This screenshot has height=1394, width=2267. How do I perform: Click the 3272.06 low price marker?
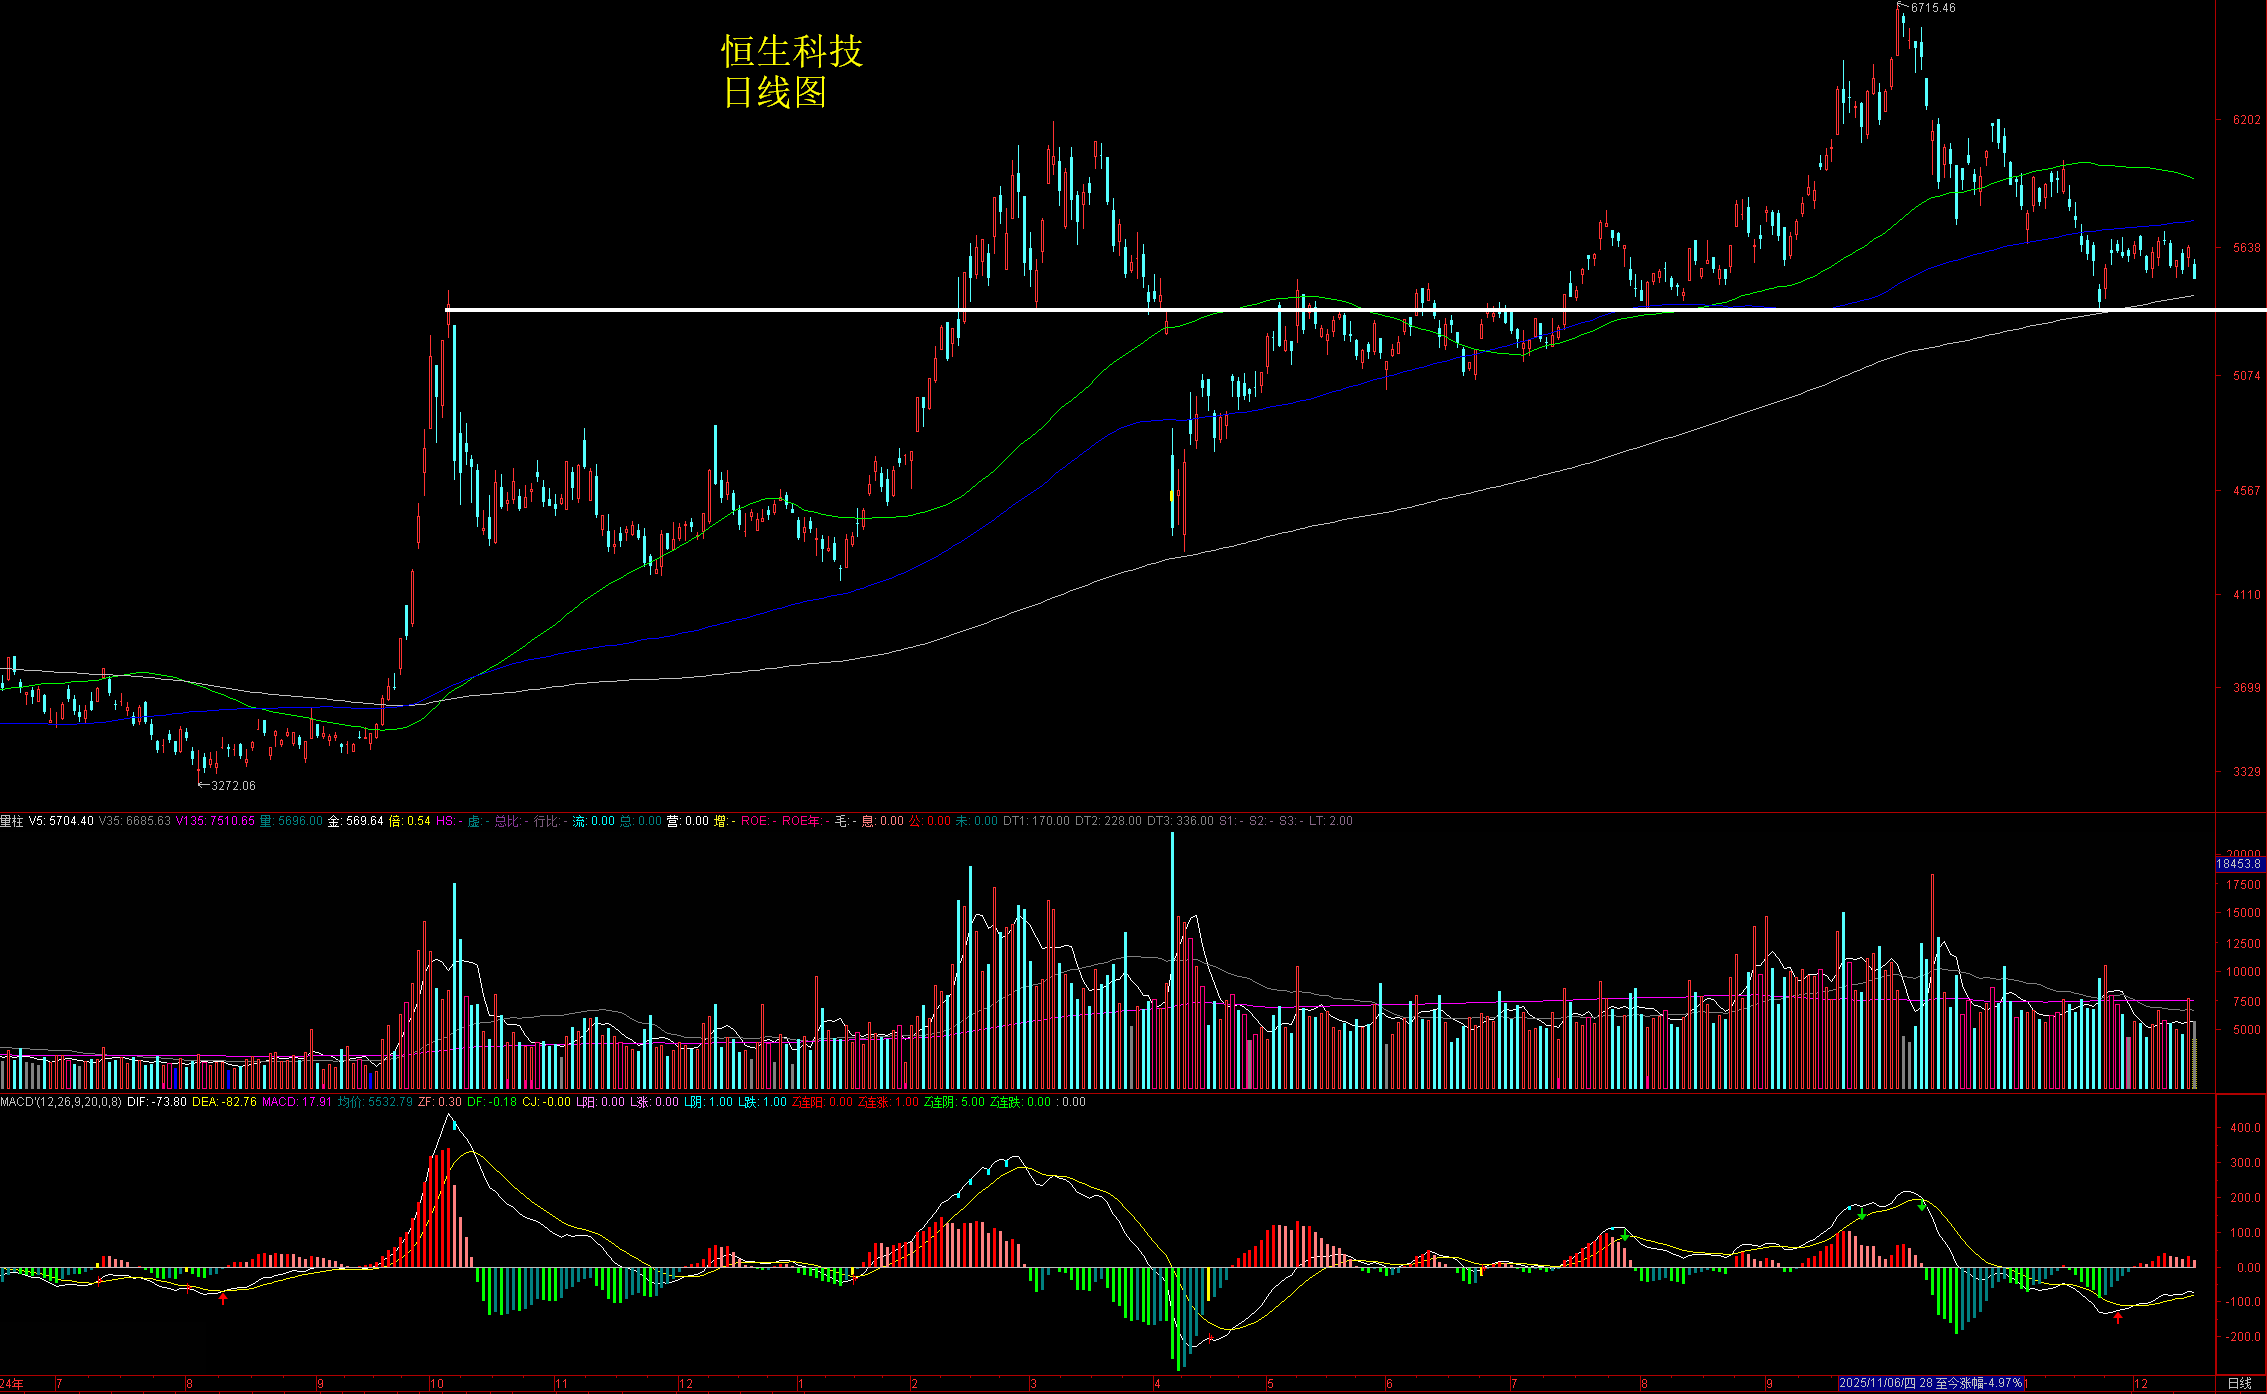click(x=231, y=786)
